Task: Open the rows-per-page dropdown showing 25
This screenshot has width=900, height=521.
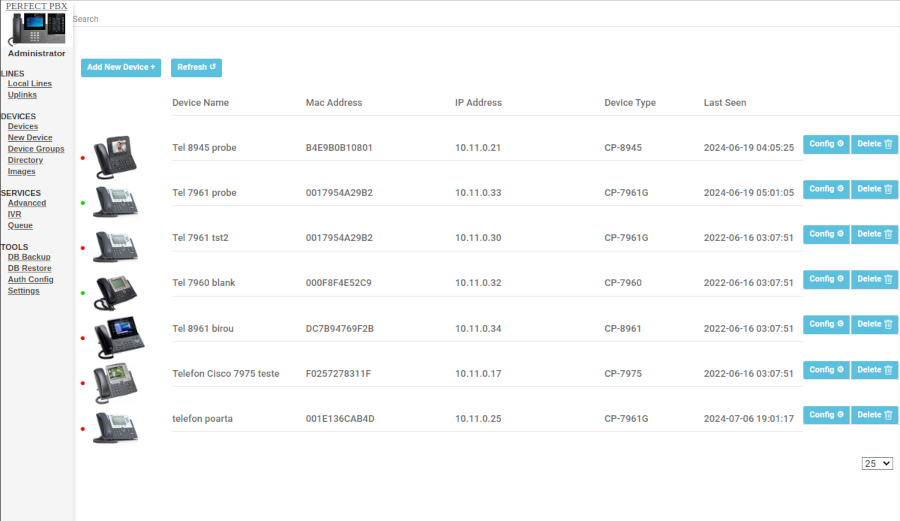Action: coord(877,464)
